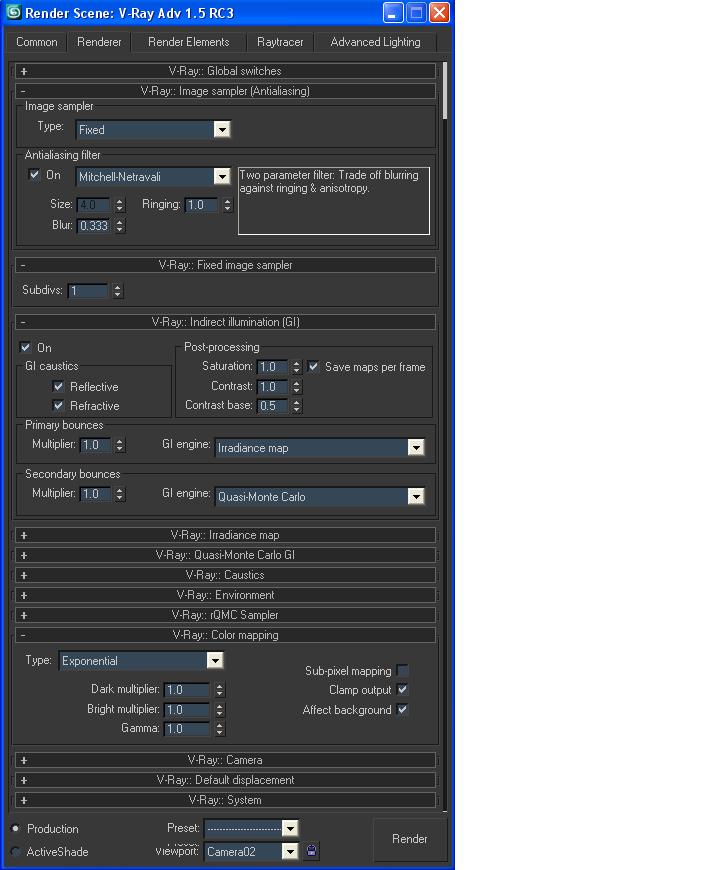The height and width of the screenshot is (870, 720).
Task: Switch to the Common tab
Action: [x=37, y=42]
